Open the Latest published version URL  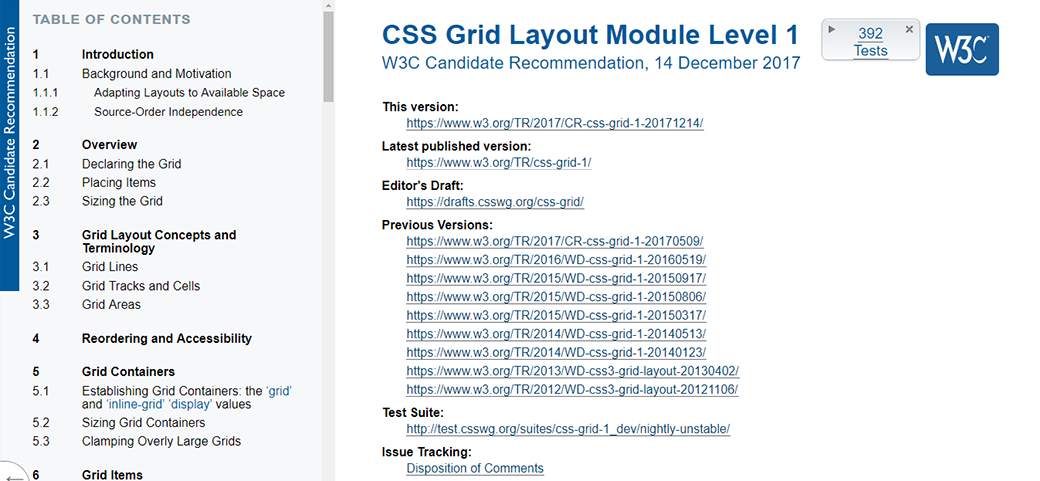(498, 162)
